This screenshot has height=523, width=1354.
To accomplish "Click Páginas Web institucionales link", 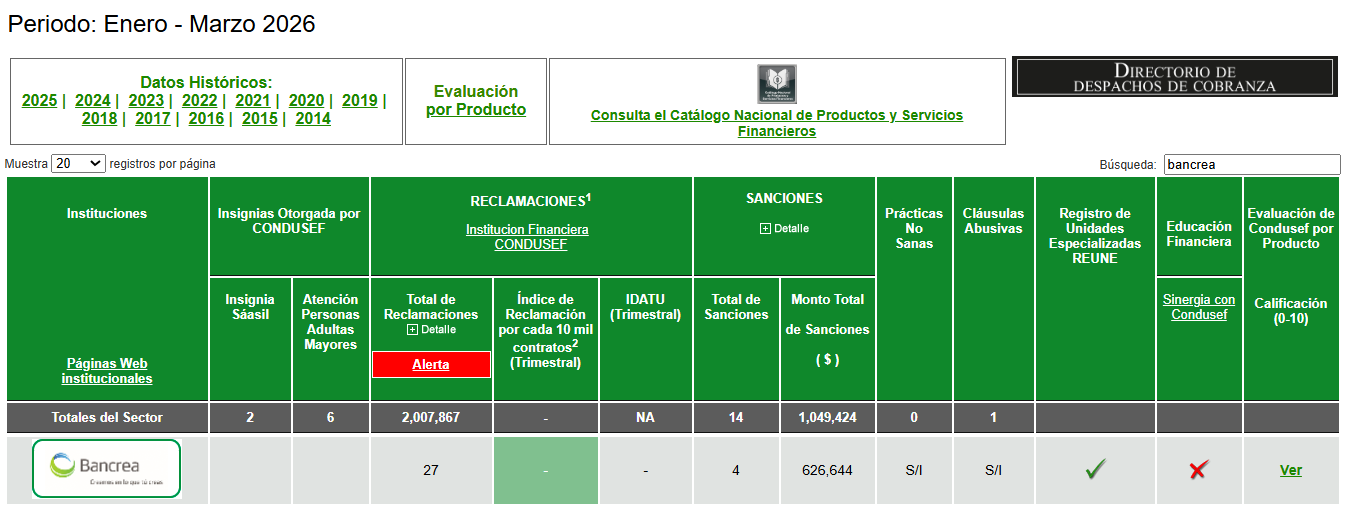I will (x=107, y=371).
